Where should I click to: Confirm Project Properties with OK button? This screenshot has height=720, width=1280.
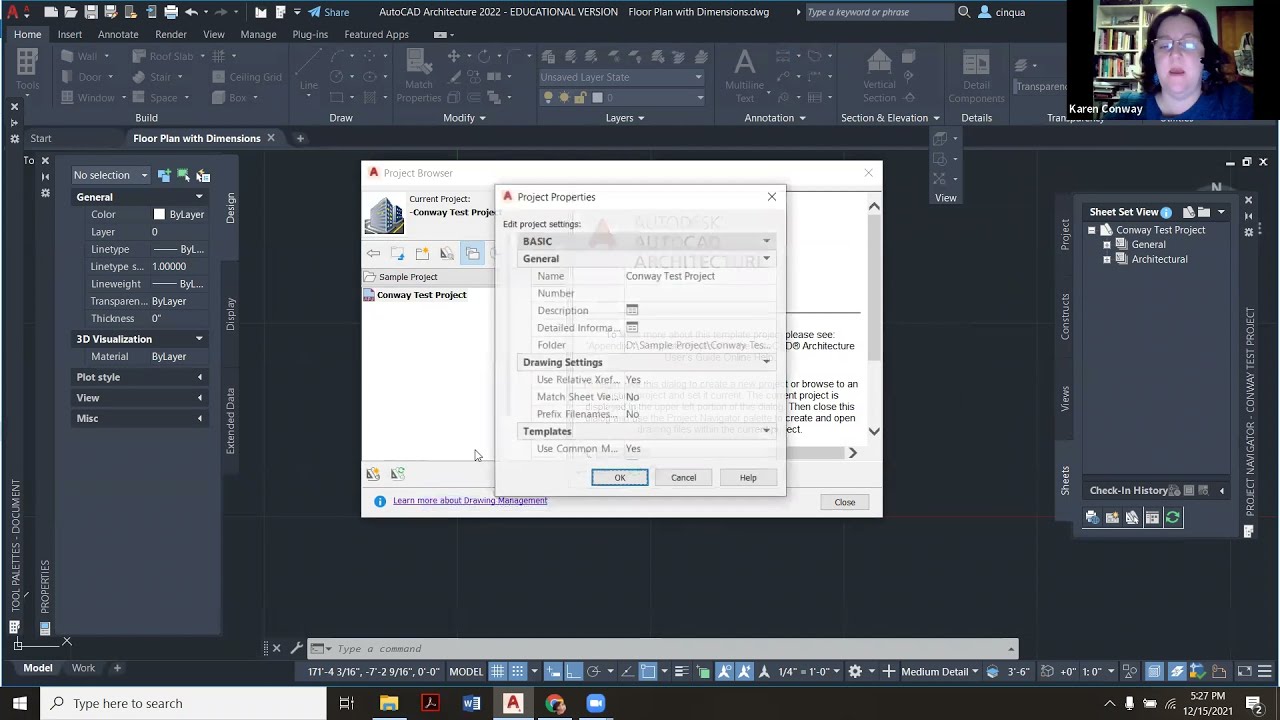(619, 477)
